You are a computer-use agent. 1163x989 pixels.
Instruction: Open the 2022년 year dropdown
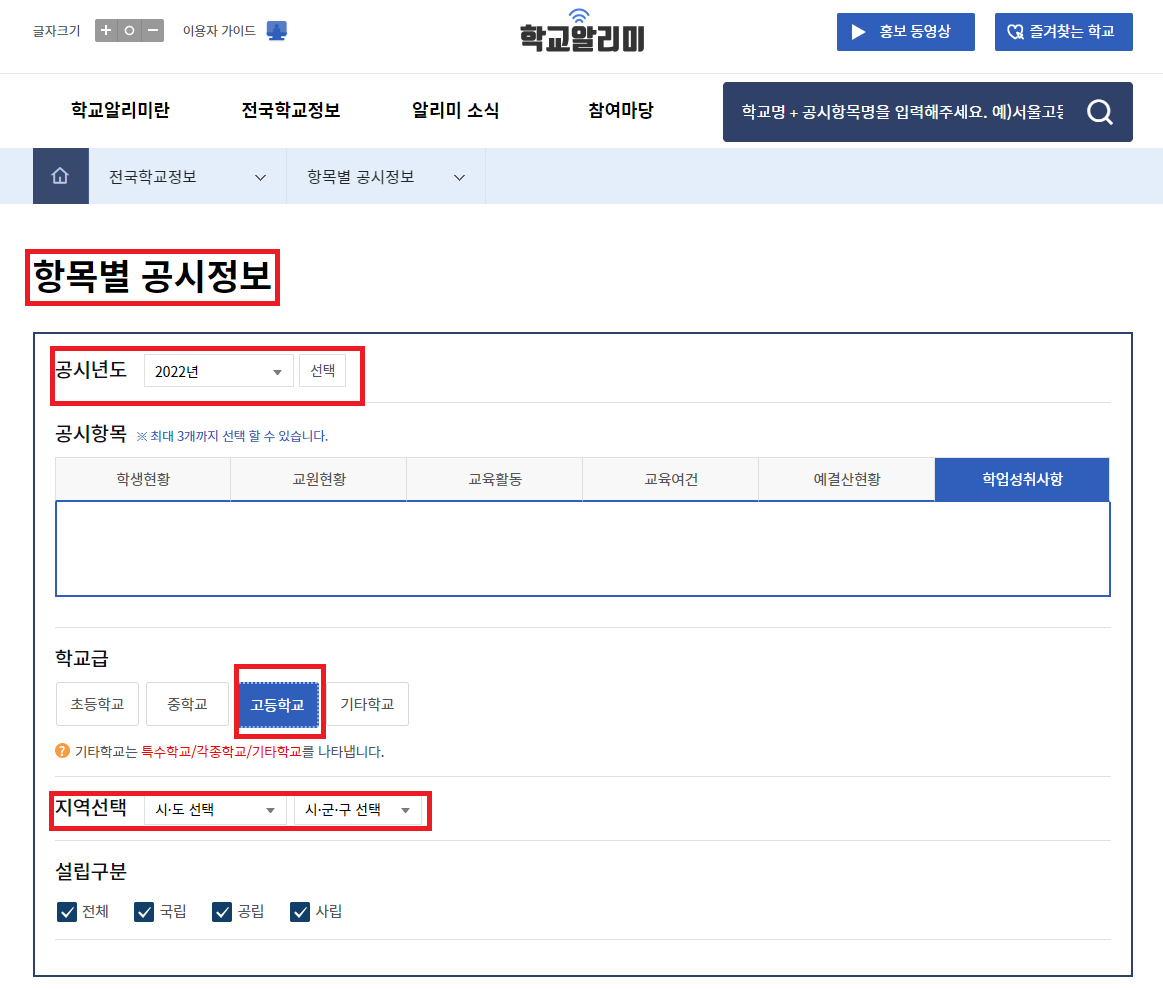218,369
